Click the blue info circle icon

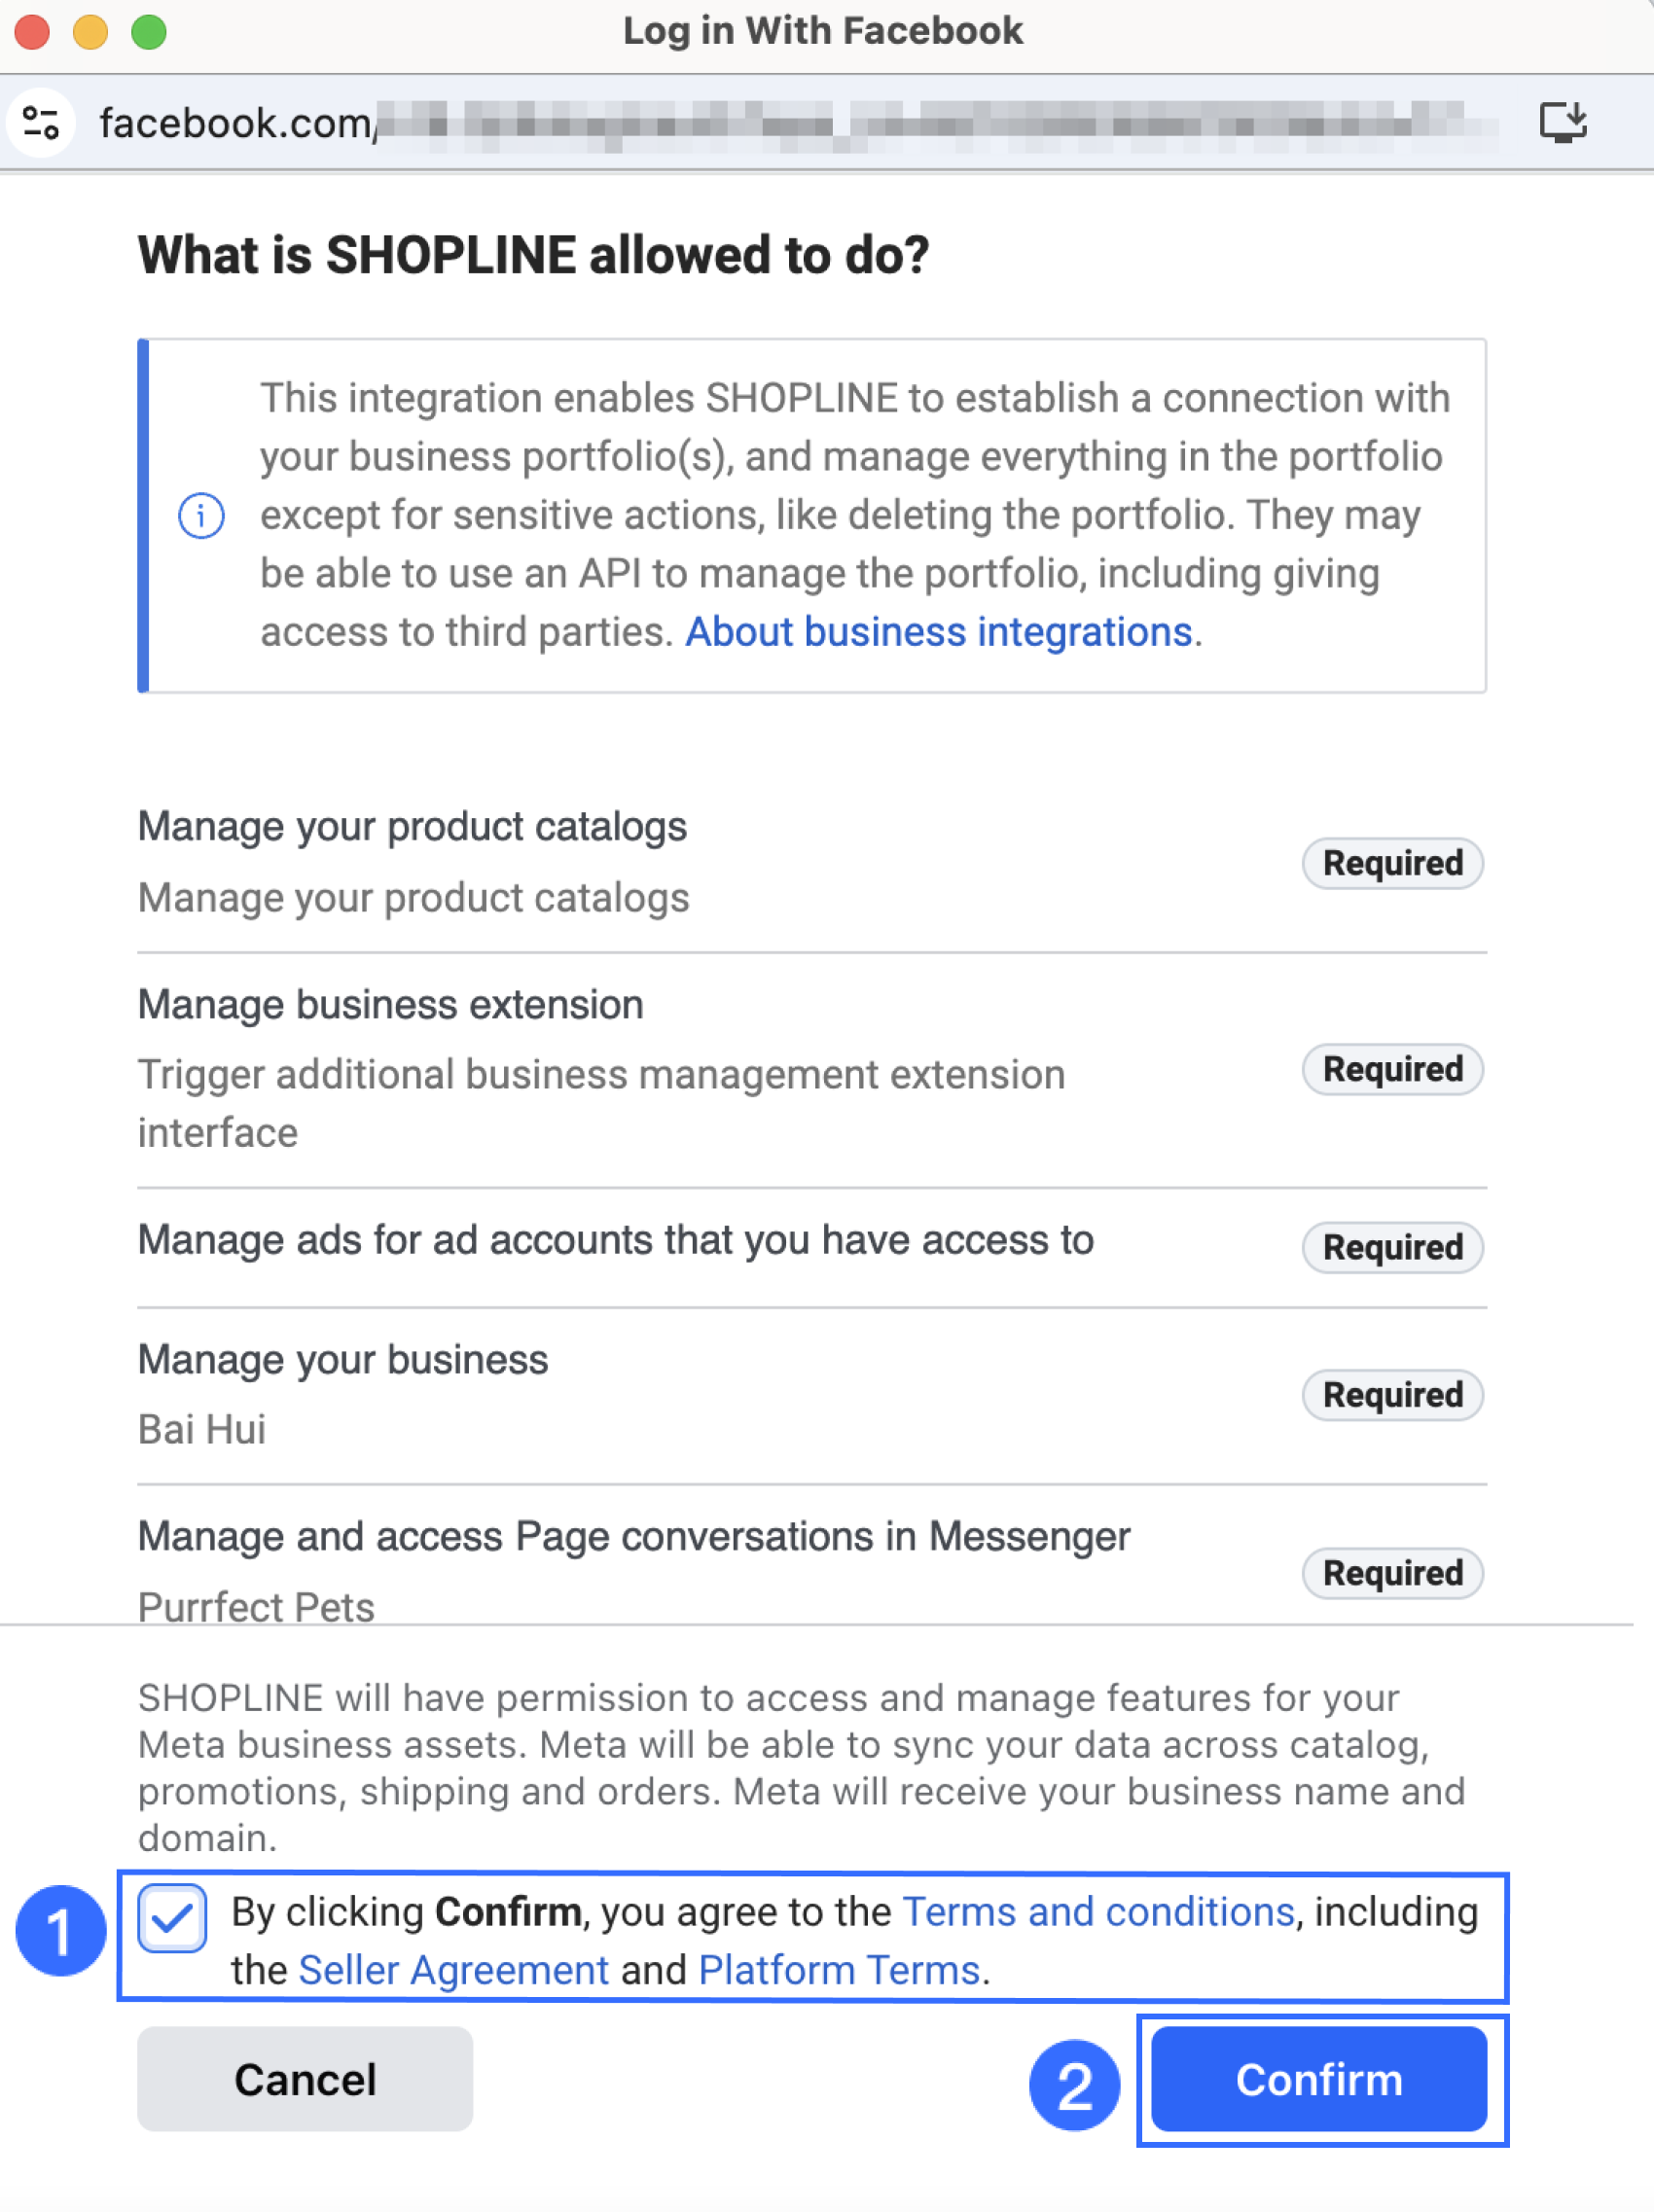(x=201, y=516)
